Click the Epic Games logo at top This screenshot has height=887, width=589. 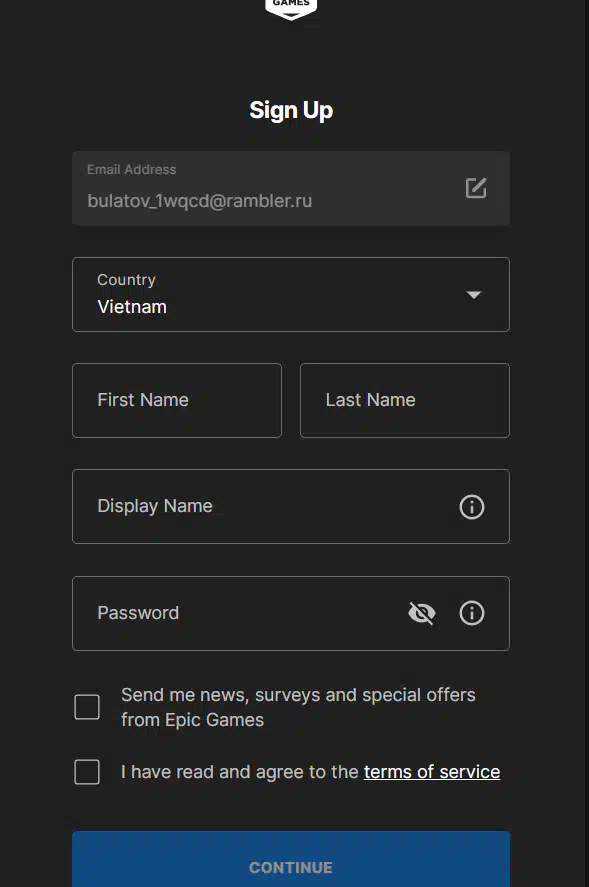click(x=291, y=10)
